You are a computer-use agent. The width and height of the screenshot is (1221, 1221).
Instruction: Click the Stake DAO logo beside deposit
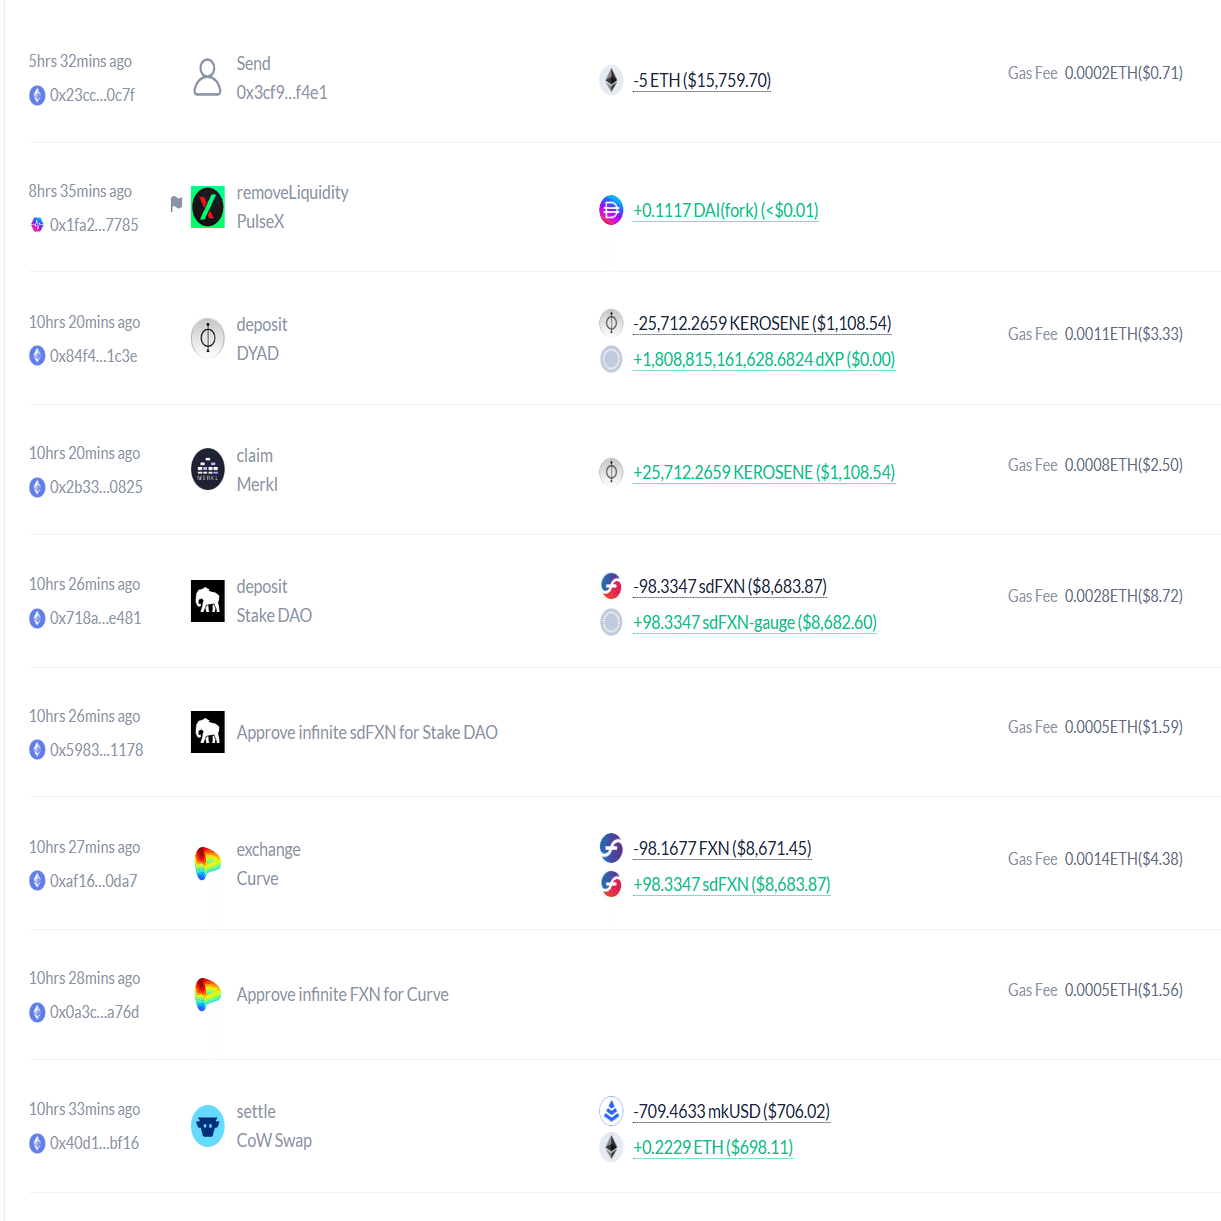click(x=208, y=601)
